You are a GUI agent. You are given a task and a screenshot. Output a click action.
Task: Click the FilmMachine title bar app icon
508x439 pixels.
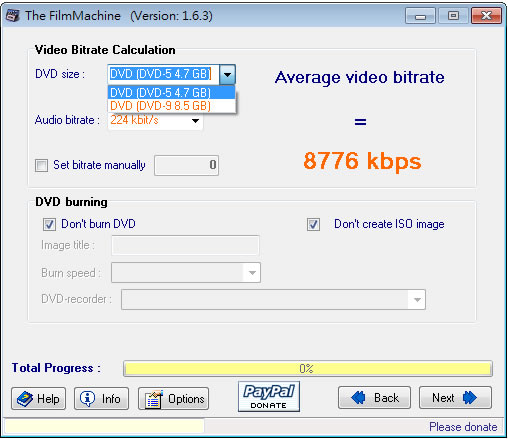pos(13,15)
